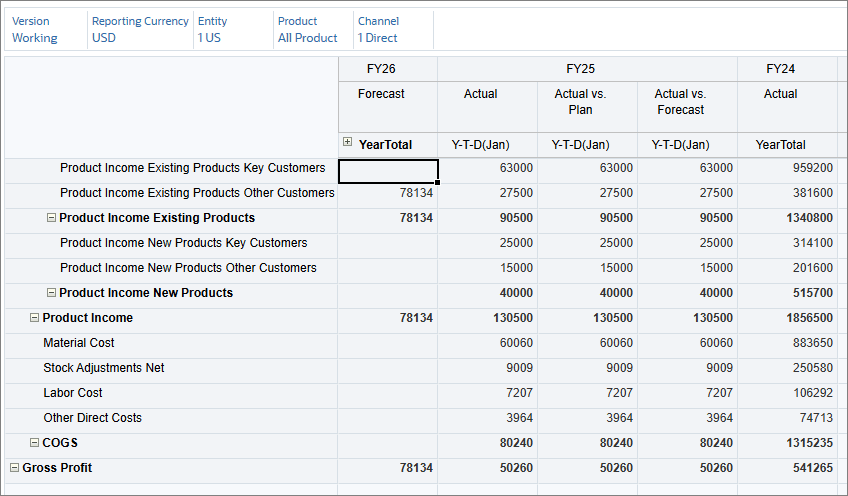Image resolution: width=848 pixels, height=496 pixels.
Task: Collapse the Product Income row
Action: (34, 318)
